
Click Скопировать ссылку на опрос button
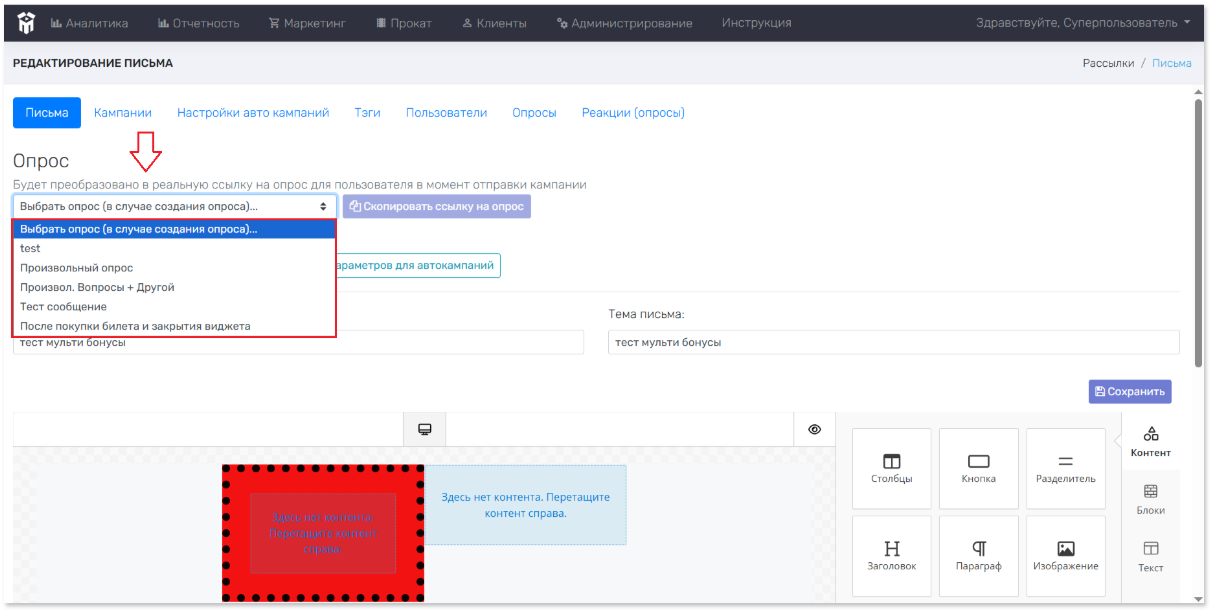coord(436,206)
